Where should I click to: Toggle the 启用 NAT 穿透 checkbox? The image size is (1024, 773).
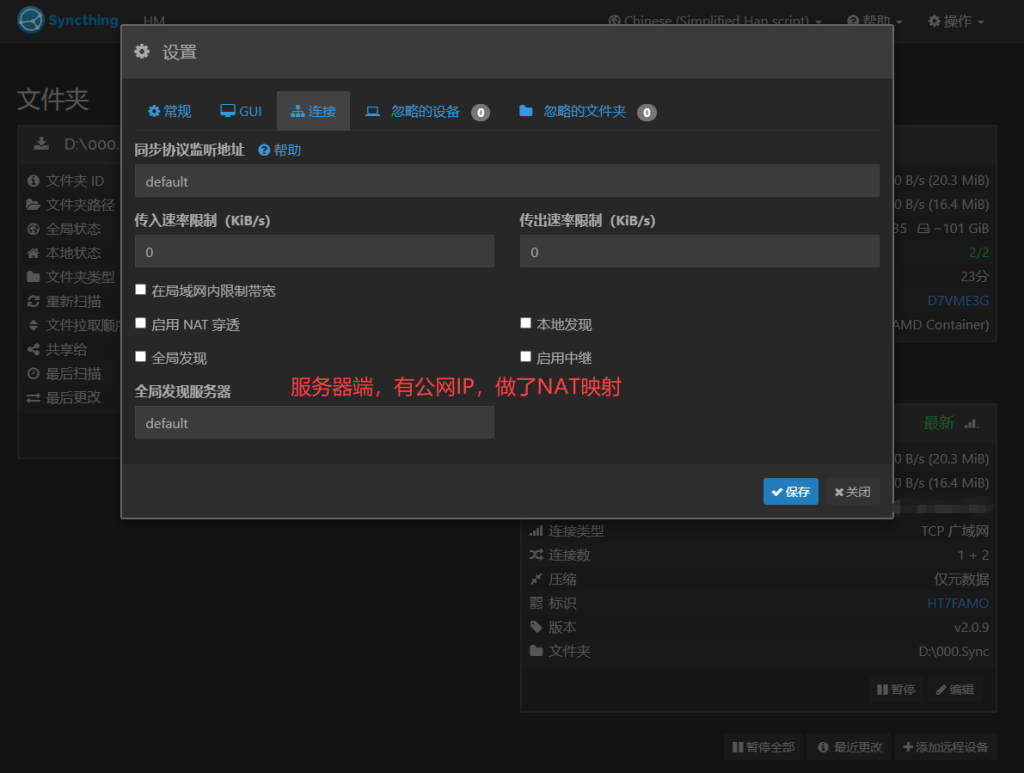point(141,324)
